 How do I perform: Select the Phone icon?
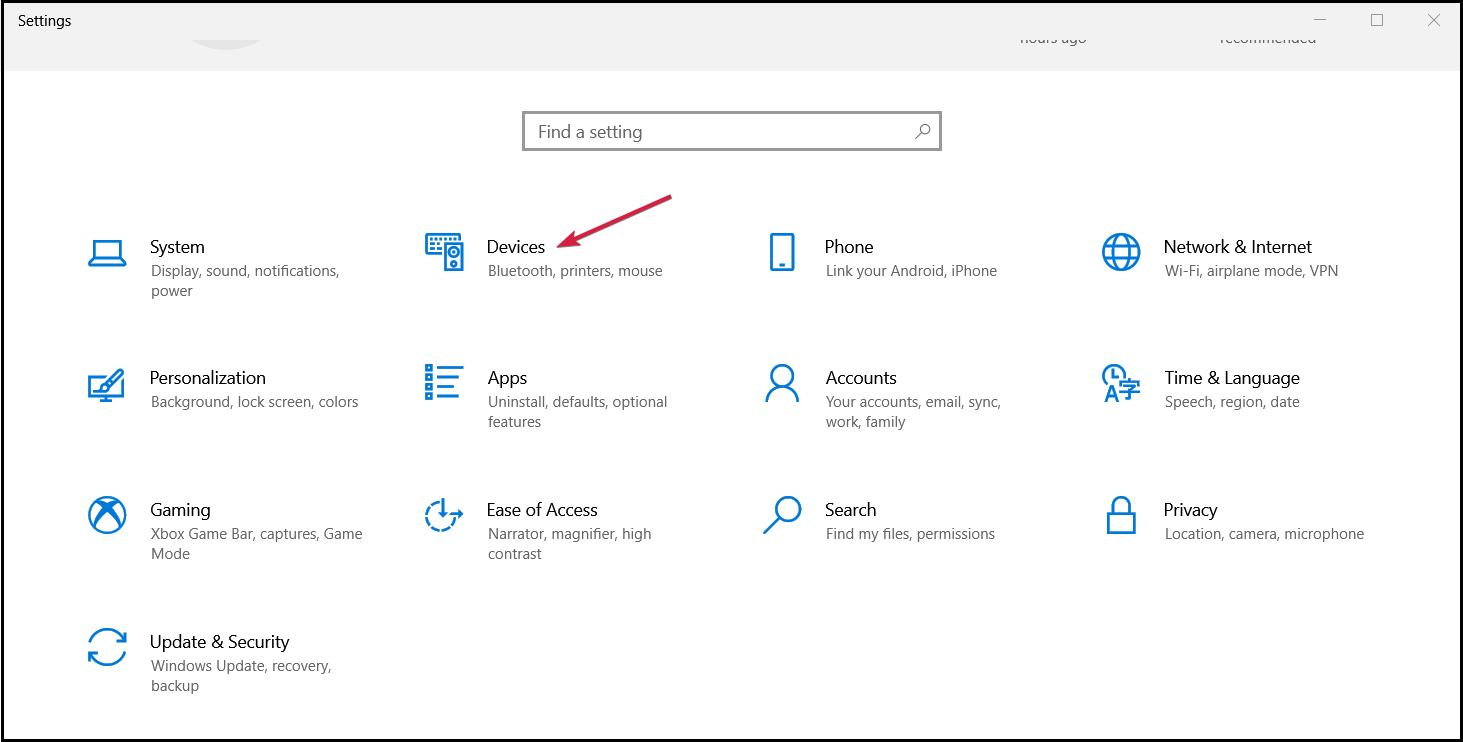(x=782, y=252)
